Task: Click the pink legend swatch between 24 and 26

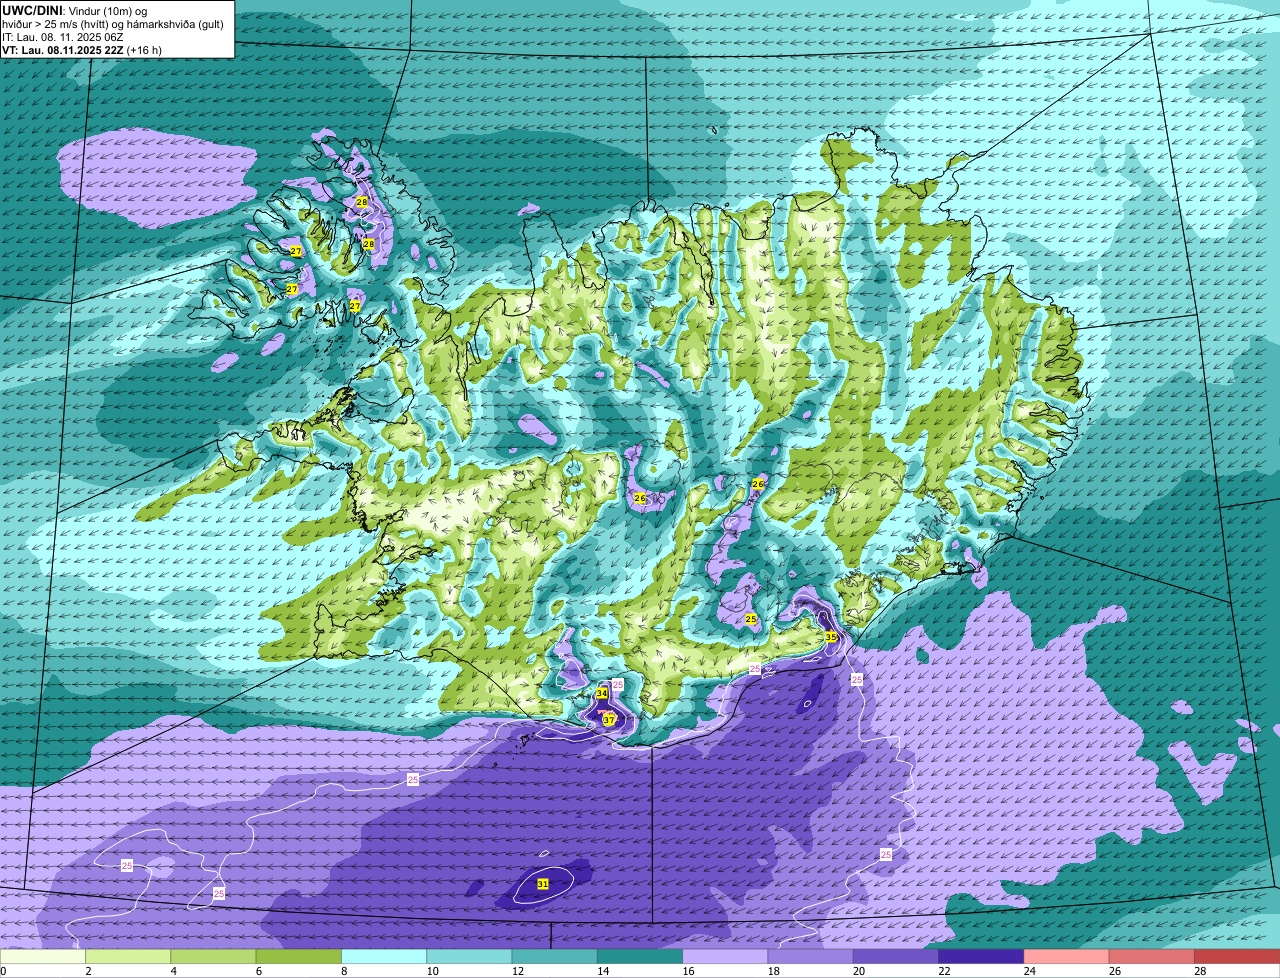Action: coord(1066,957)
